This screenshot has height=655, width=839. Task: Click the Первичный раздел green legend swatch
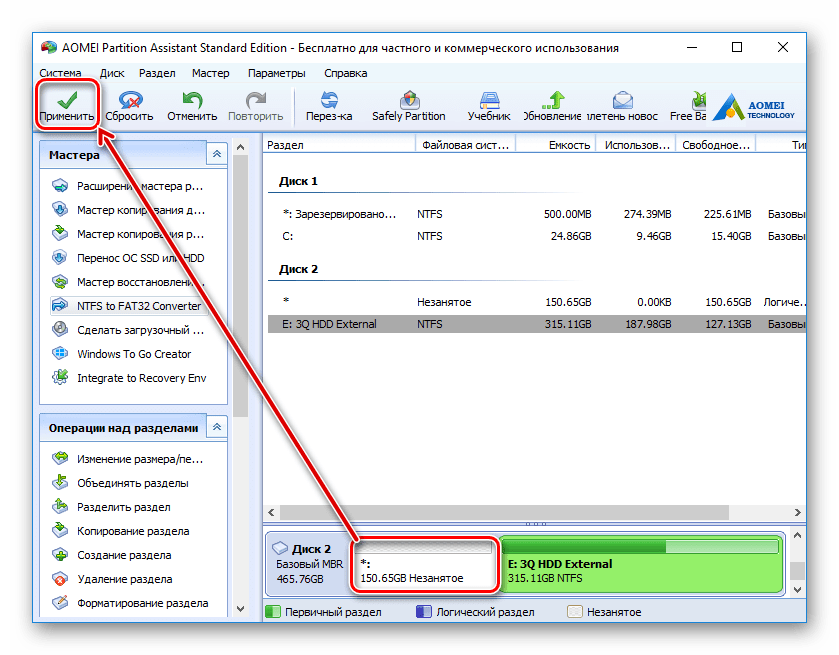[273, 612]
